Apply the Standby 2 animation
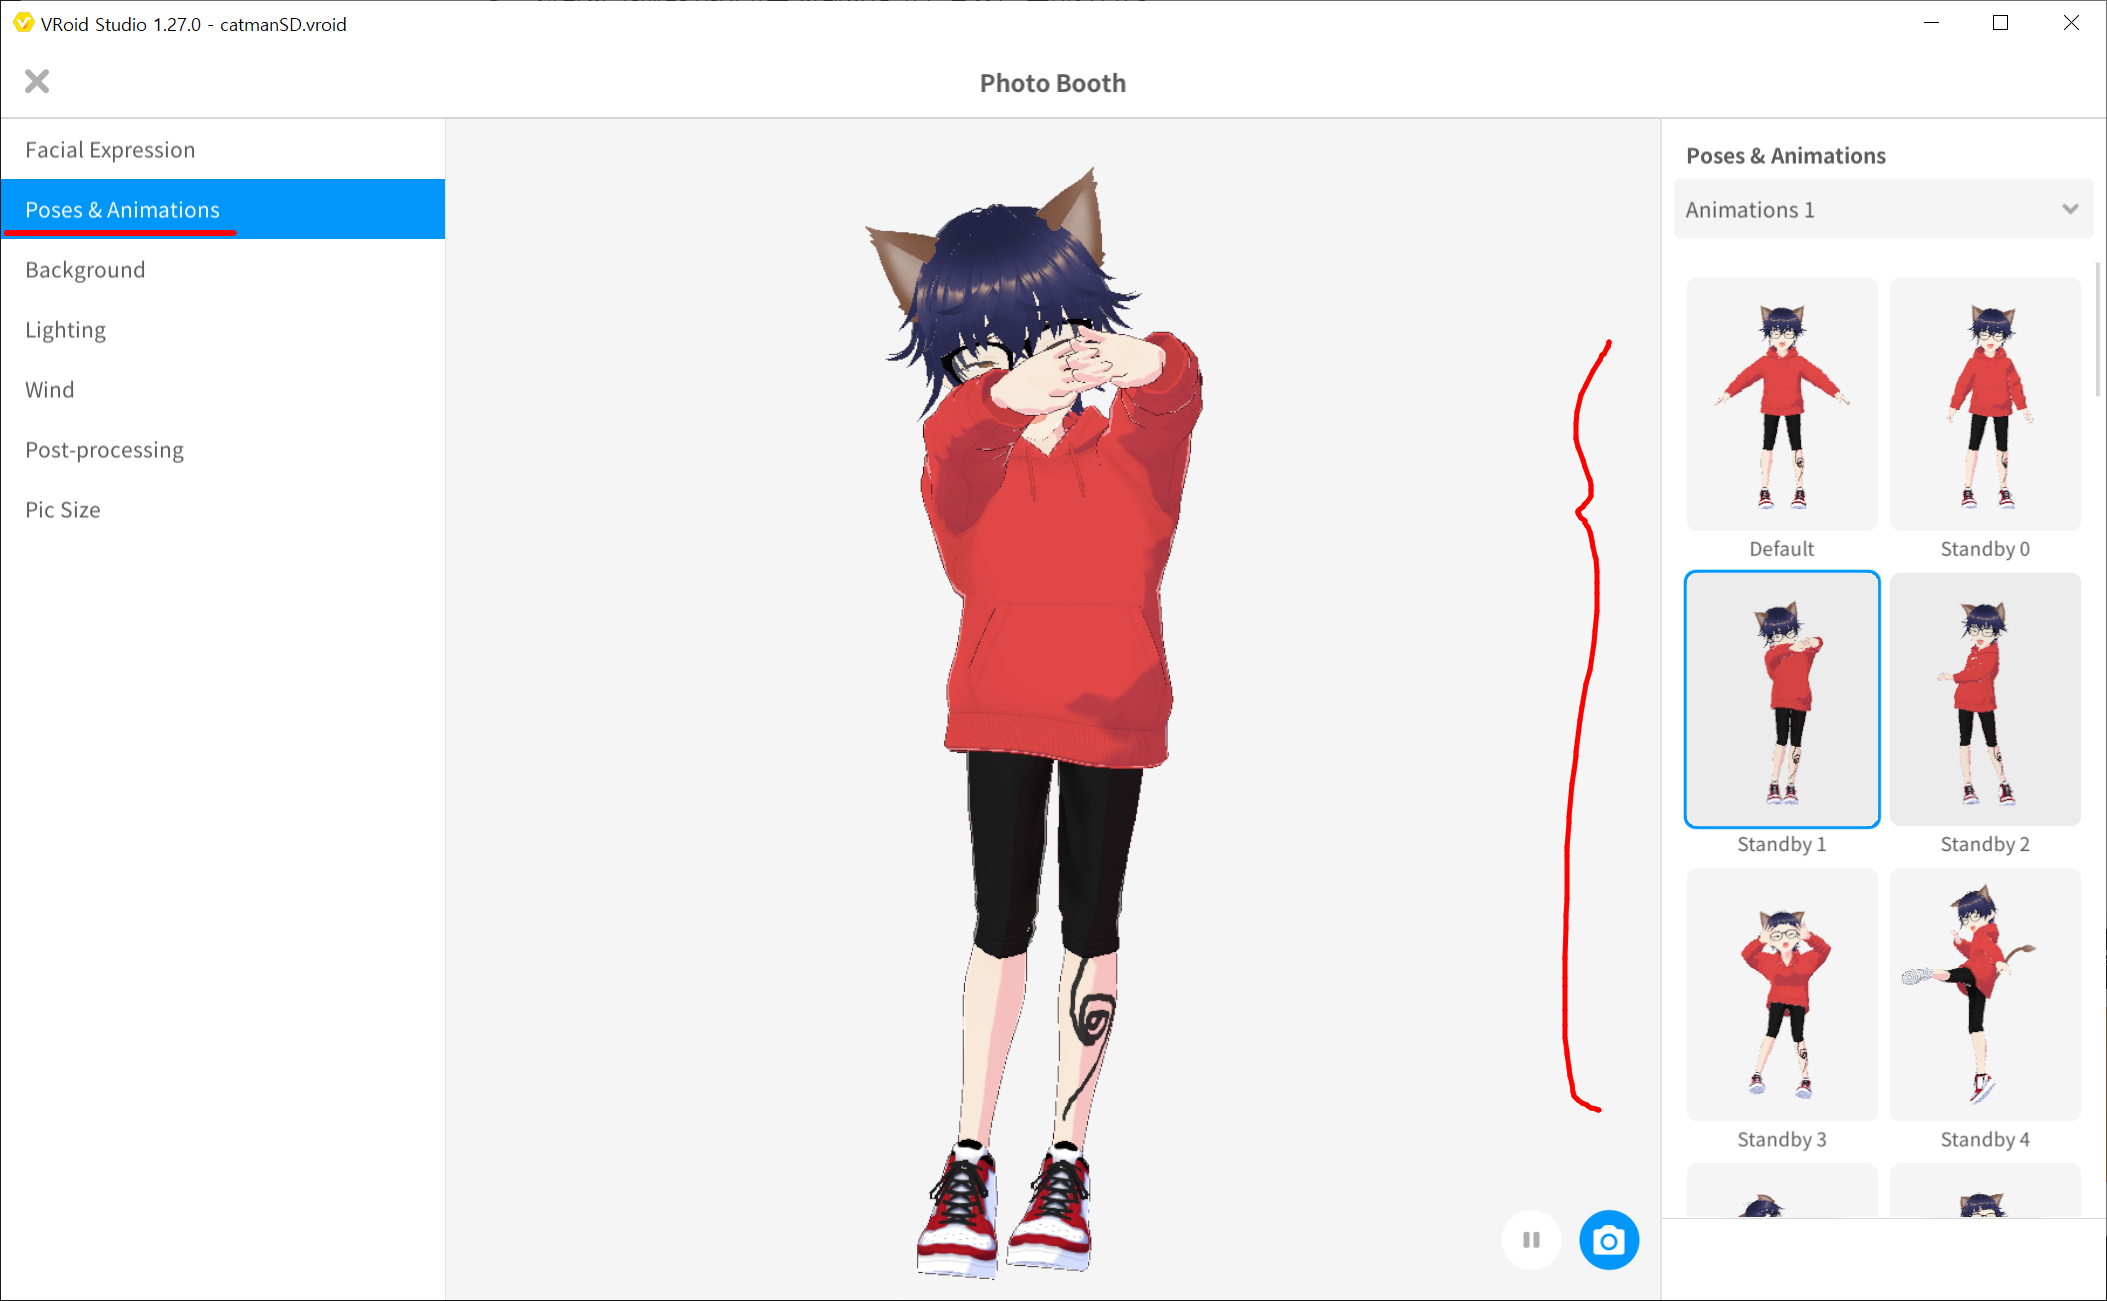 pyautogui.click(x=1984, y=699)
